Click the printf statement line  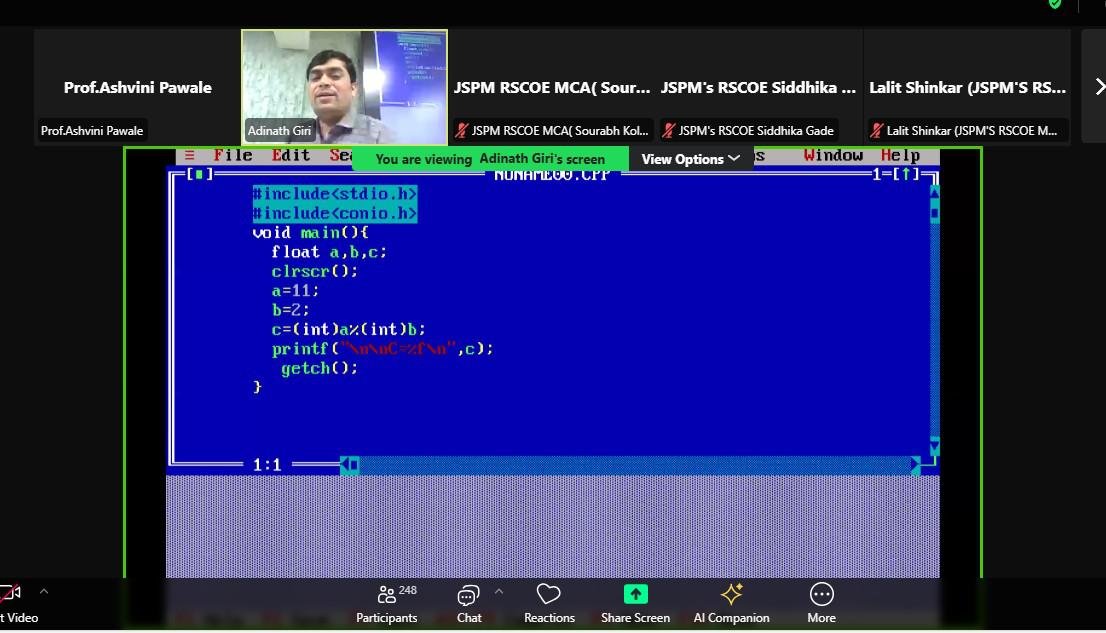pyautogui.click(x=382, y=349)
